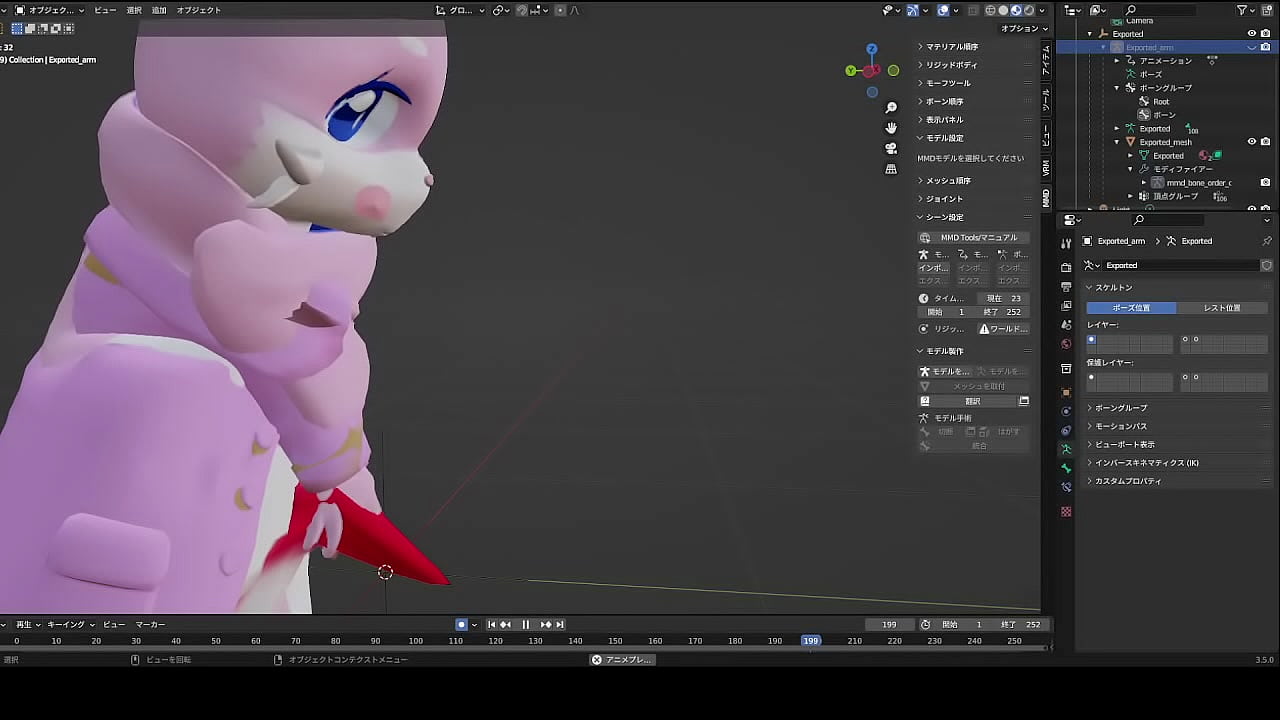The width and height of the screenshot is (1280, 720).
Task: Click the timeline 終了 252 frame field
Action: [x=1022, y=624]
